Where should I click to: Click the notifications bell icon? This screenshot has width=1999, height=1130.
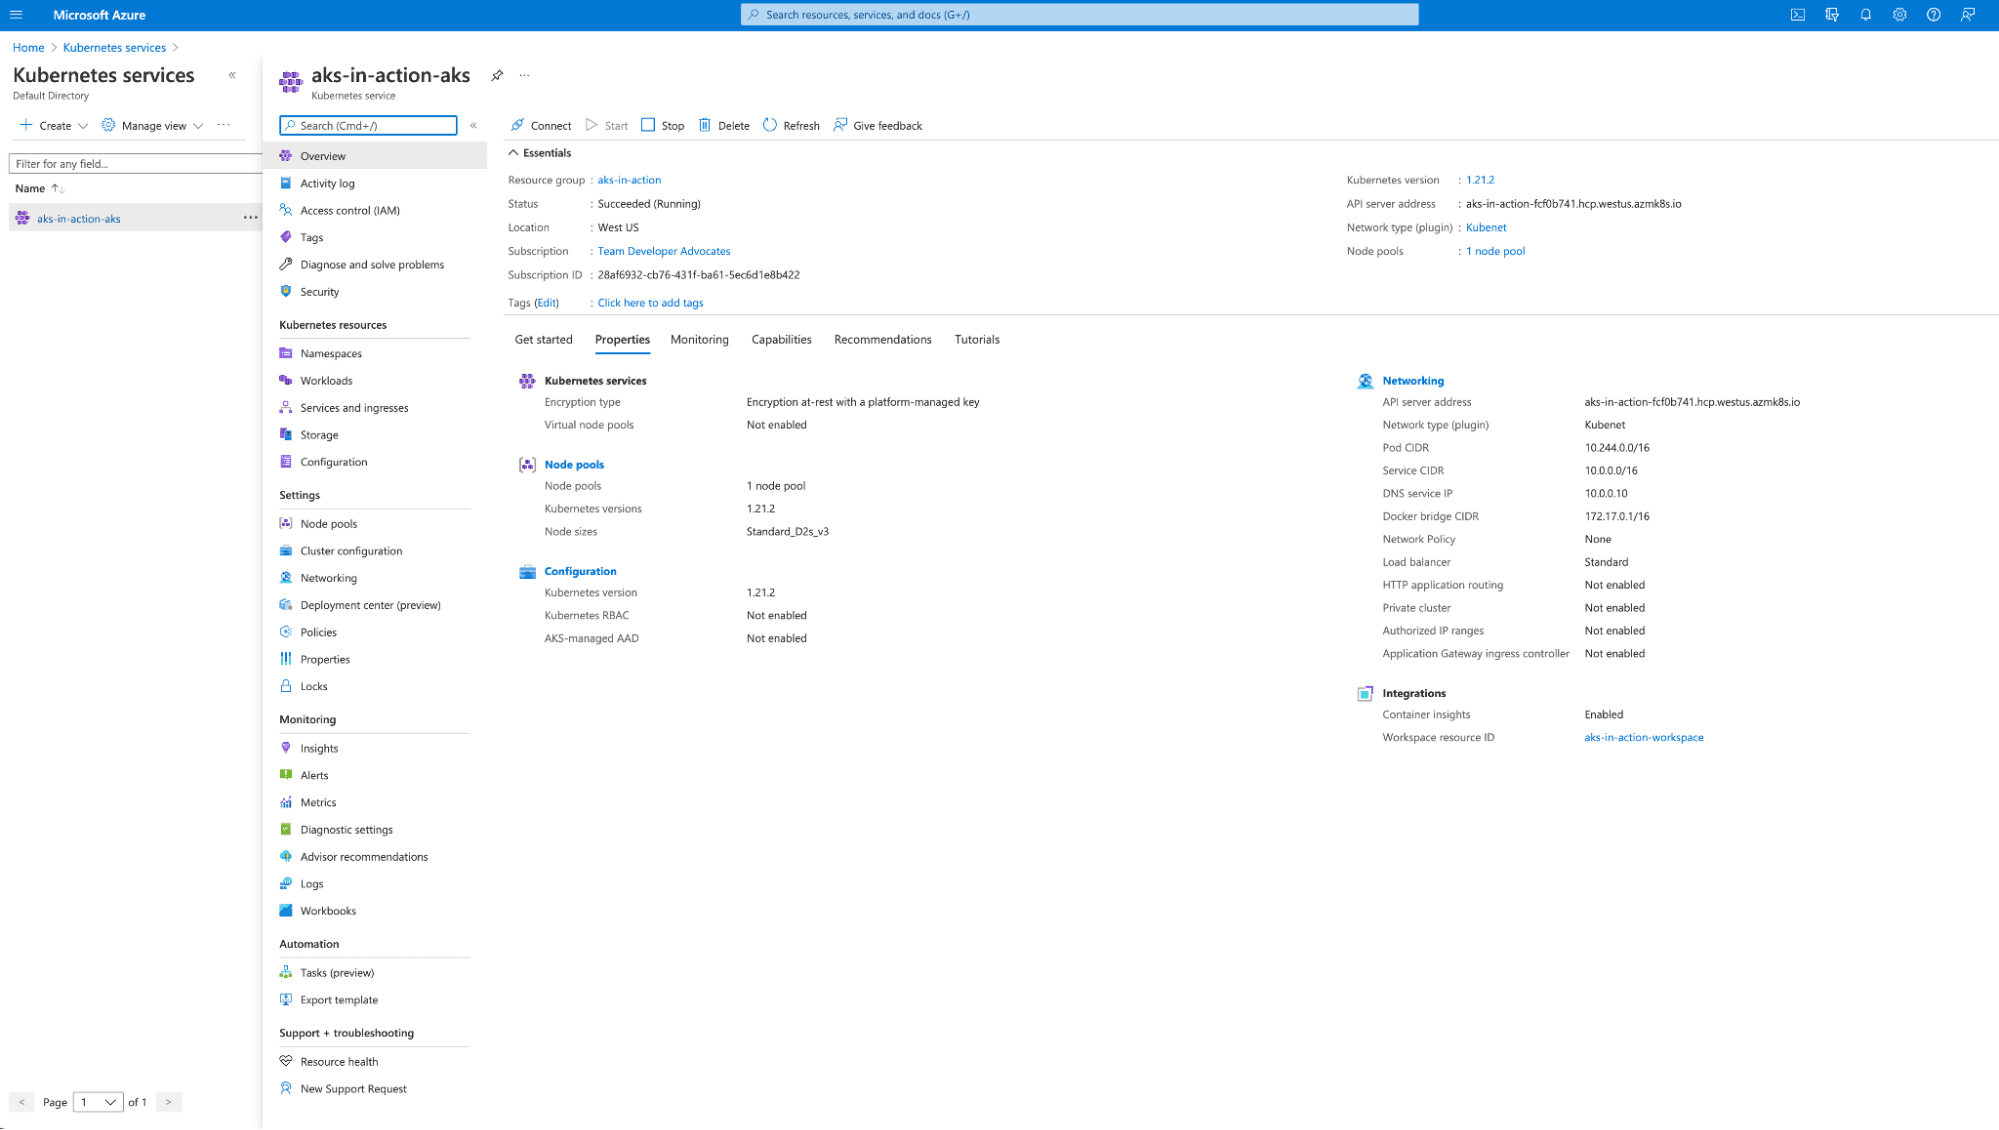coord(1865,15)
